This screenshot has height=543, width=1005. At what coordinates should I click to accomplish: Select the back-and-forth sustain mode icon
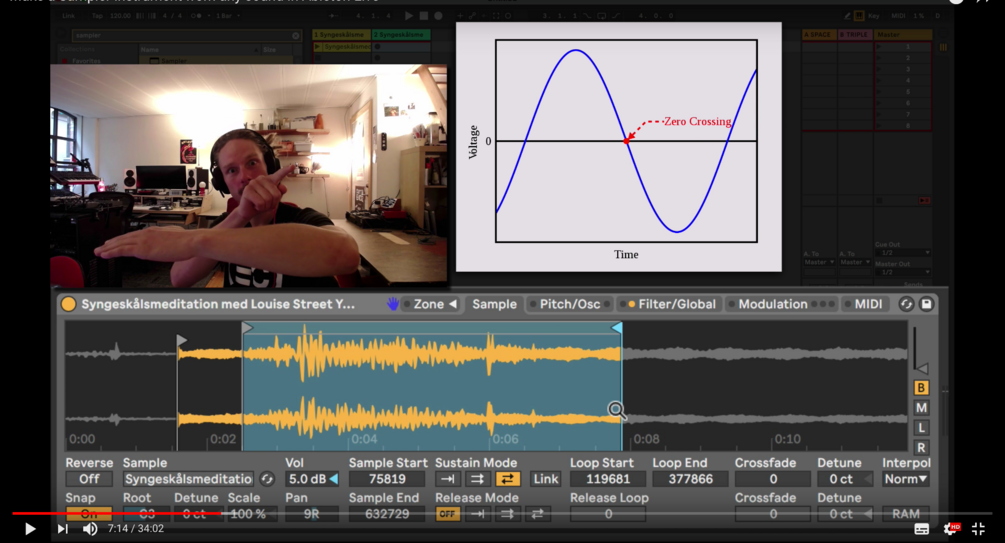pyautogui.click(x=507, y=479)
